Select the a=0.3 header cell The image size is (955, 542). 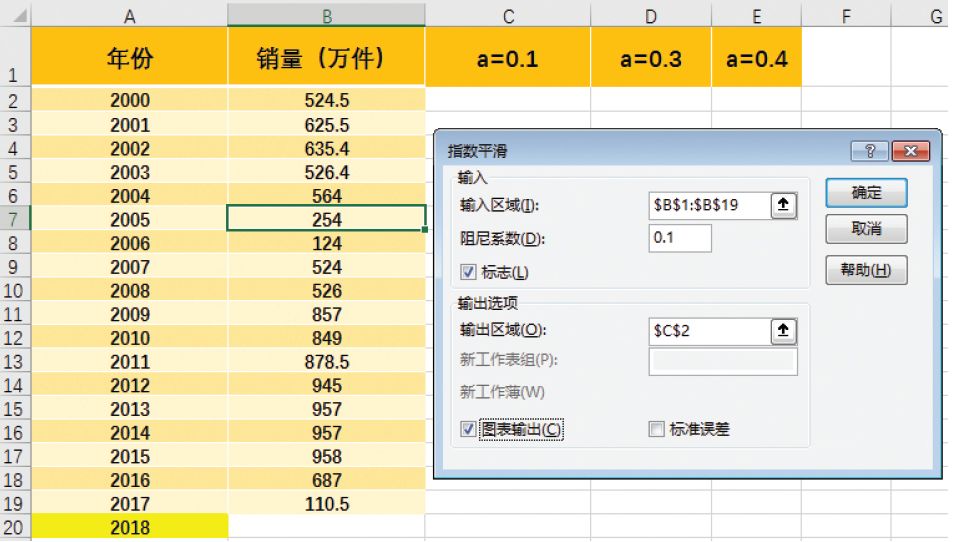650,57
